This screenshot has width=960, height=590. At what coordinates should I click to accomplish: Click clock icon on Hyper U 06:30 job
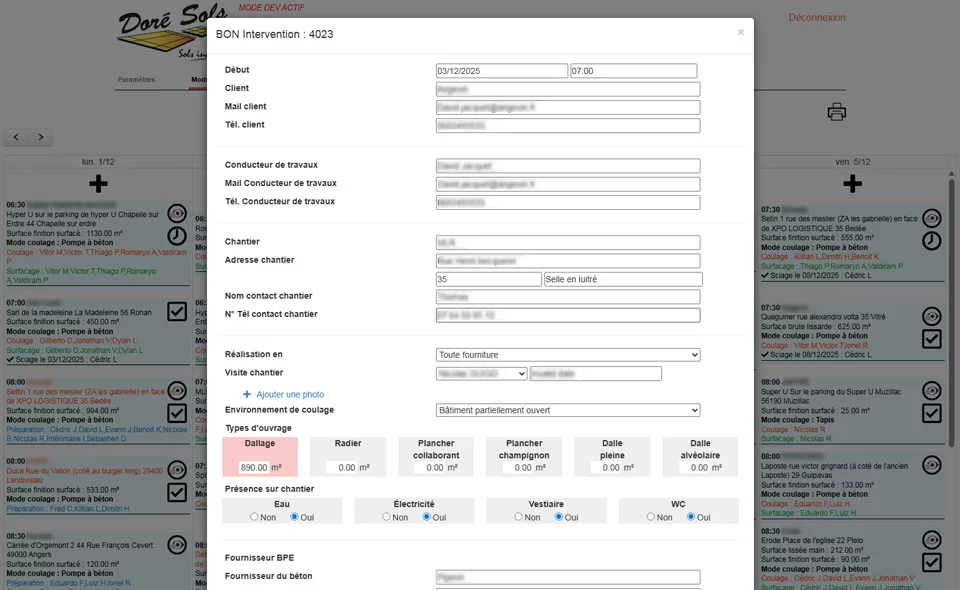[x=177, y=236]
